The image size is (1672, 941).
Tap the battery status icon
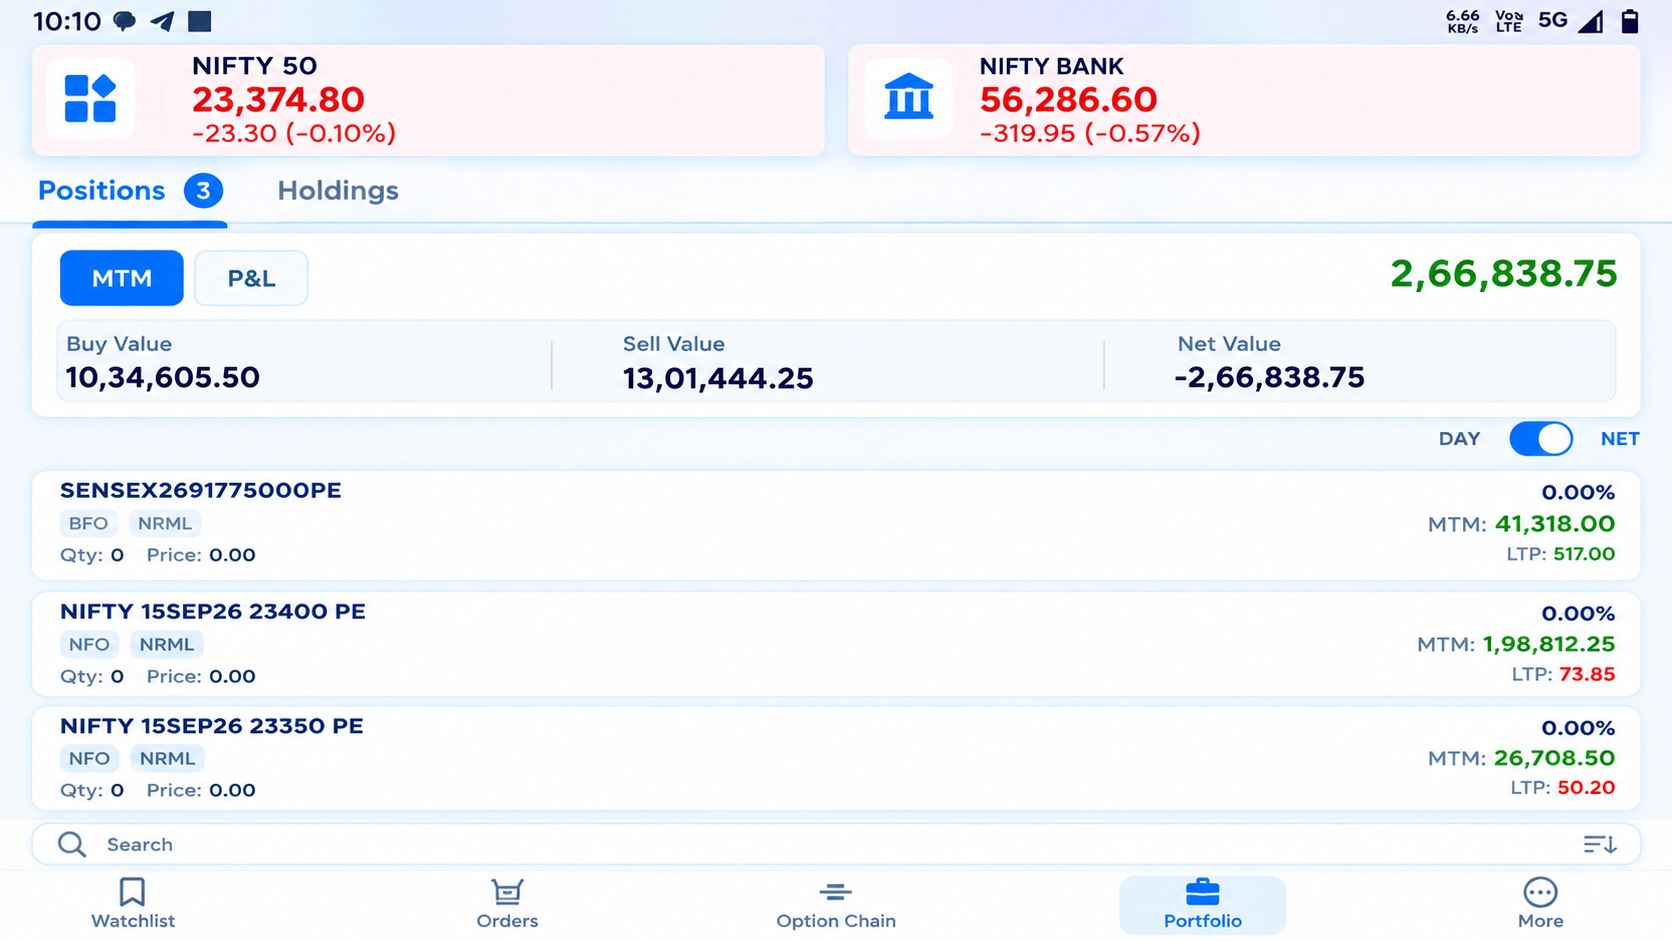pos(1630,21)
